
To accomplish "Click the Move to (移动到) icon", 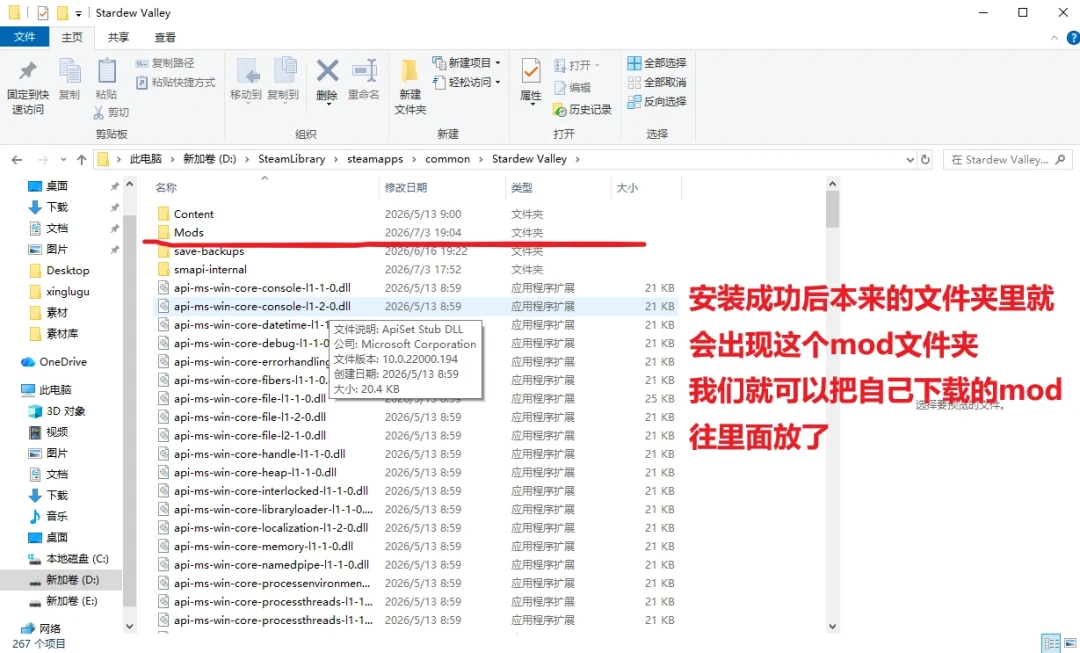I will point(246,72).
